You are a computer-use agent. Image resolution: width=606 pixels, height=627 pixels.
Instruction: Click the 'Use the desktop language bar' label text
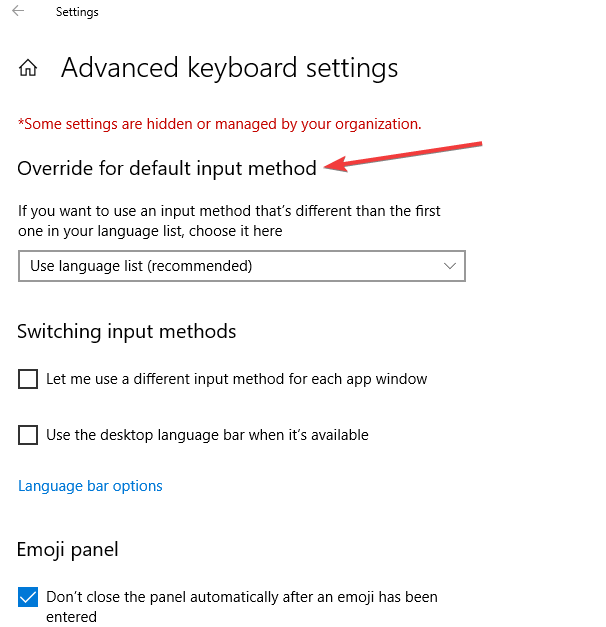pyautogui.click(x=207, y=435)
